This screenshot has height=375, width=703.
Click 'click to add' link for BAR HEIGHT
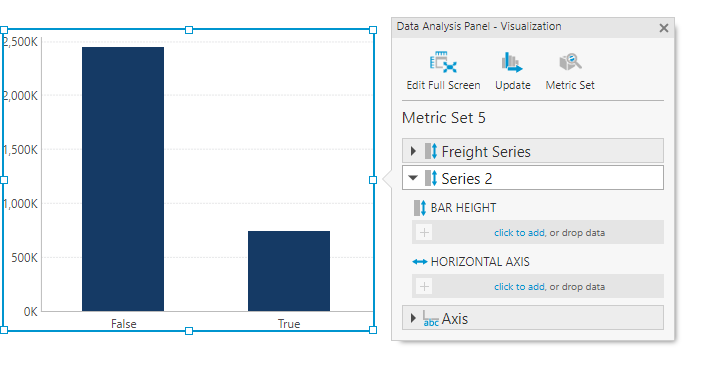pos(519,233)
